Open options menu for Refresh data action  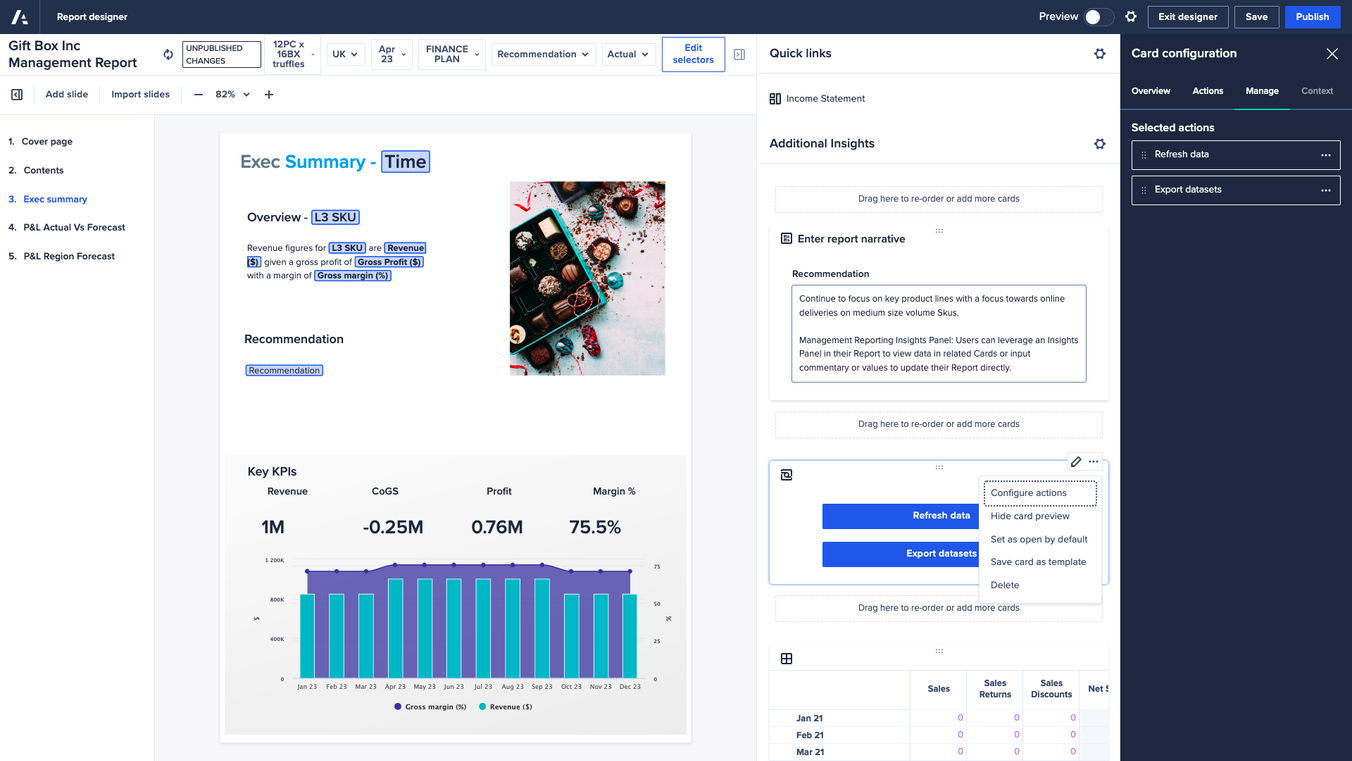1326,155
